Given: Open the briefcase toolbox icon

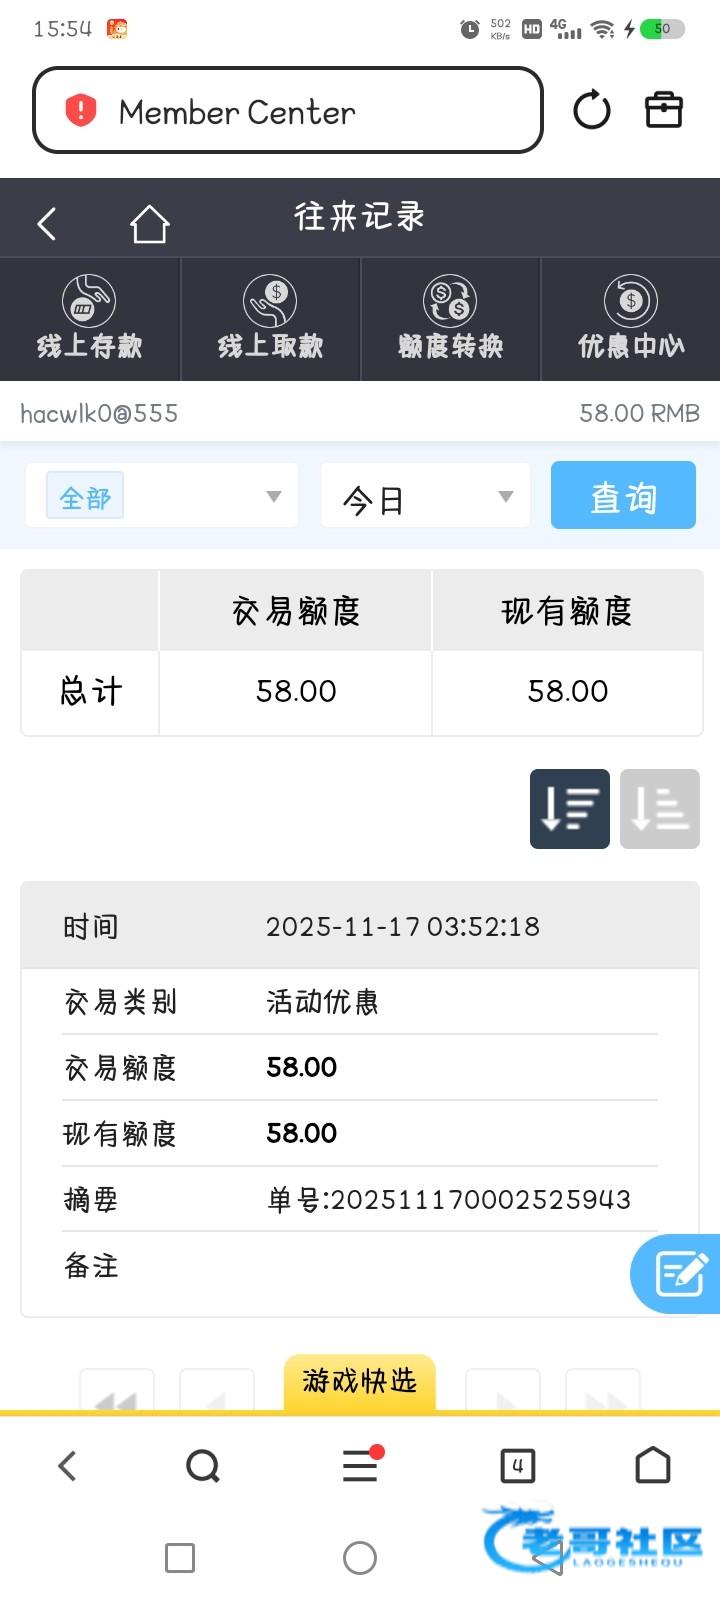Looking at the screenshot, I should [x=663, y=110].
